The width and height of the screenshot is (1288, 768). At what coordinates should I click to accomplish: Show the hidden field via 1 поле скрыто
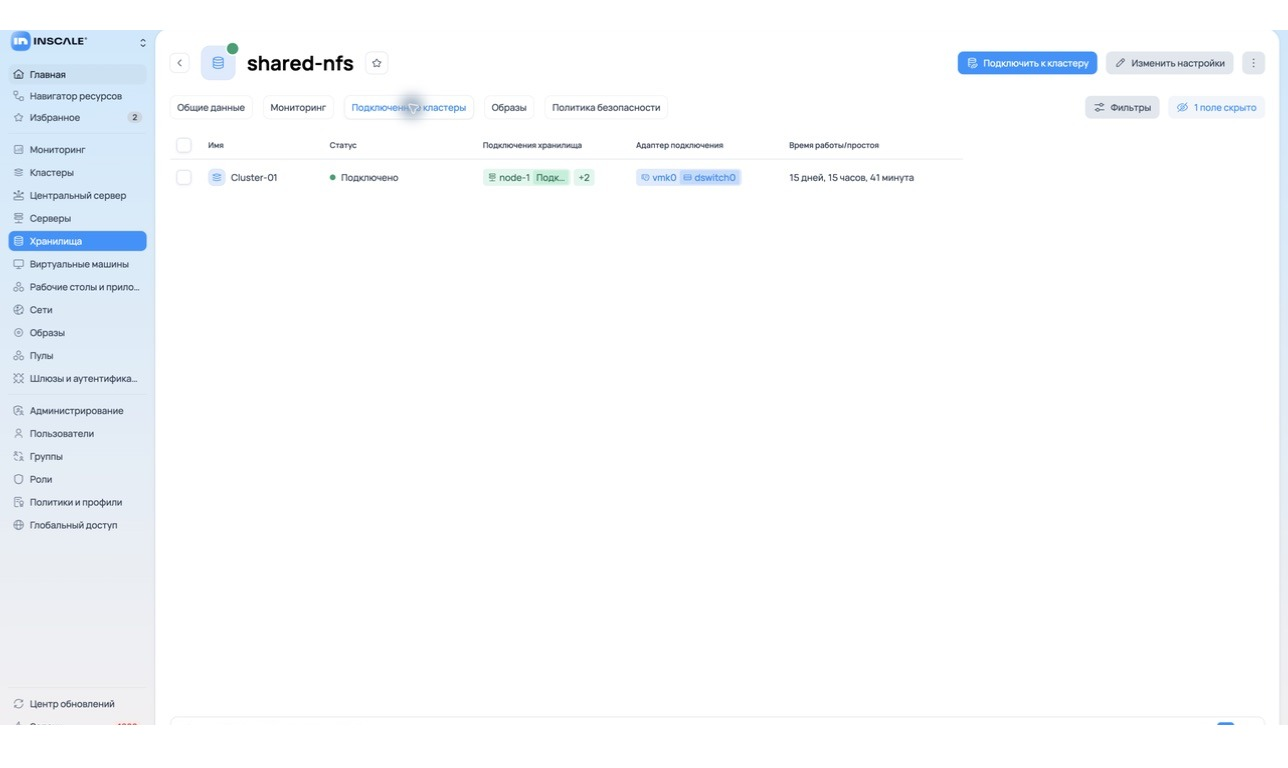tap(1216, 107)
